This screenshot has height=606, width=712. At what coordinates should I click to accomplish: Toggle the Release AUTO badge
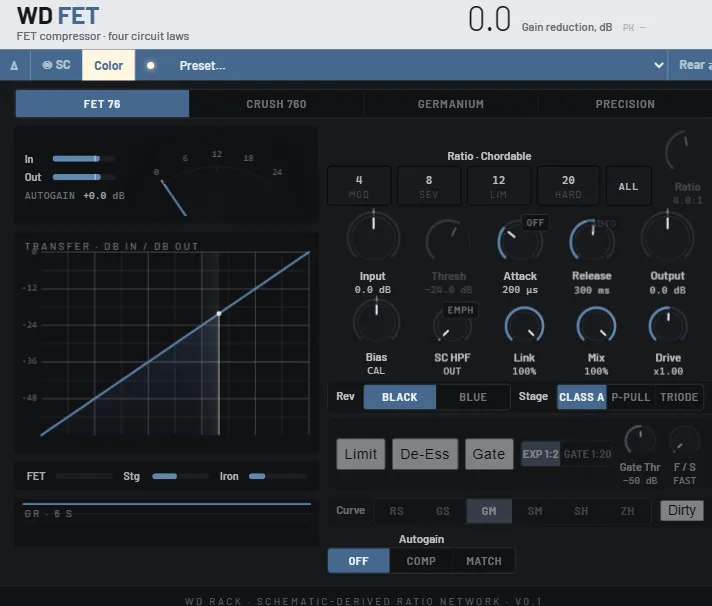point(605,224)
